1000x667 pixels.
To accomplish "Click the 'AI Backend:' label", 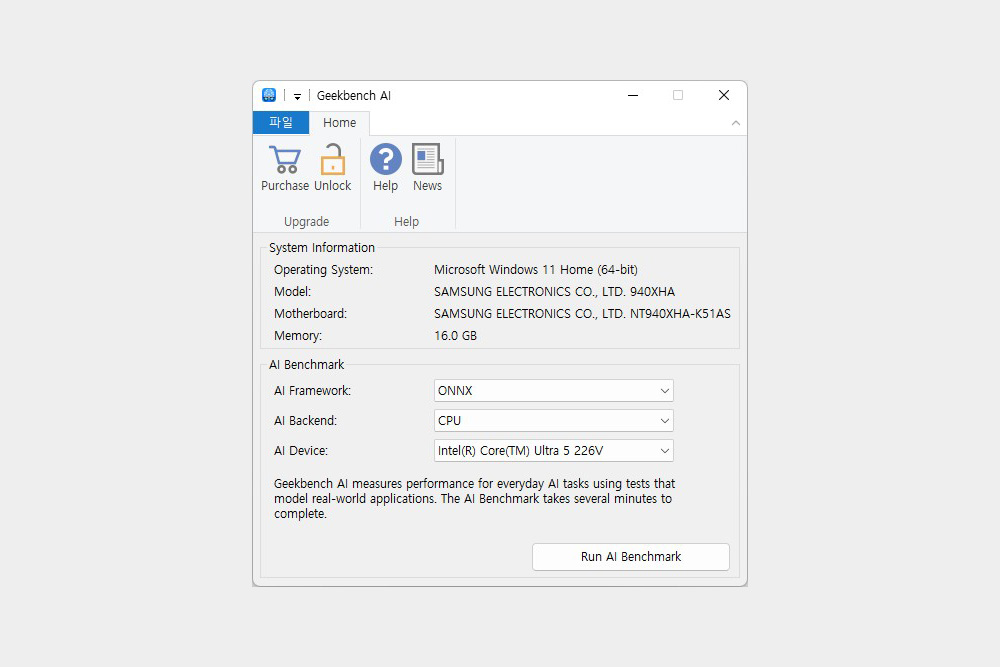I will 305,421.
